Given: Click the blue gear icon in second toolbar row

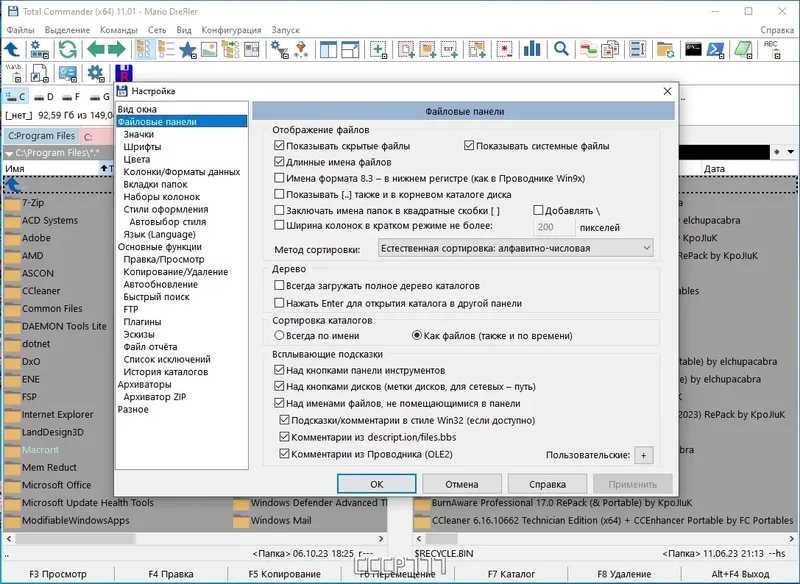Looking at the screenshot, I should (95, 73).
